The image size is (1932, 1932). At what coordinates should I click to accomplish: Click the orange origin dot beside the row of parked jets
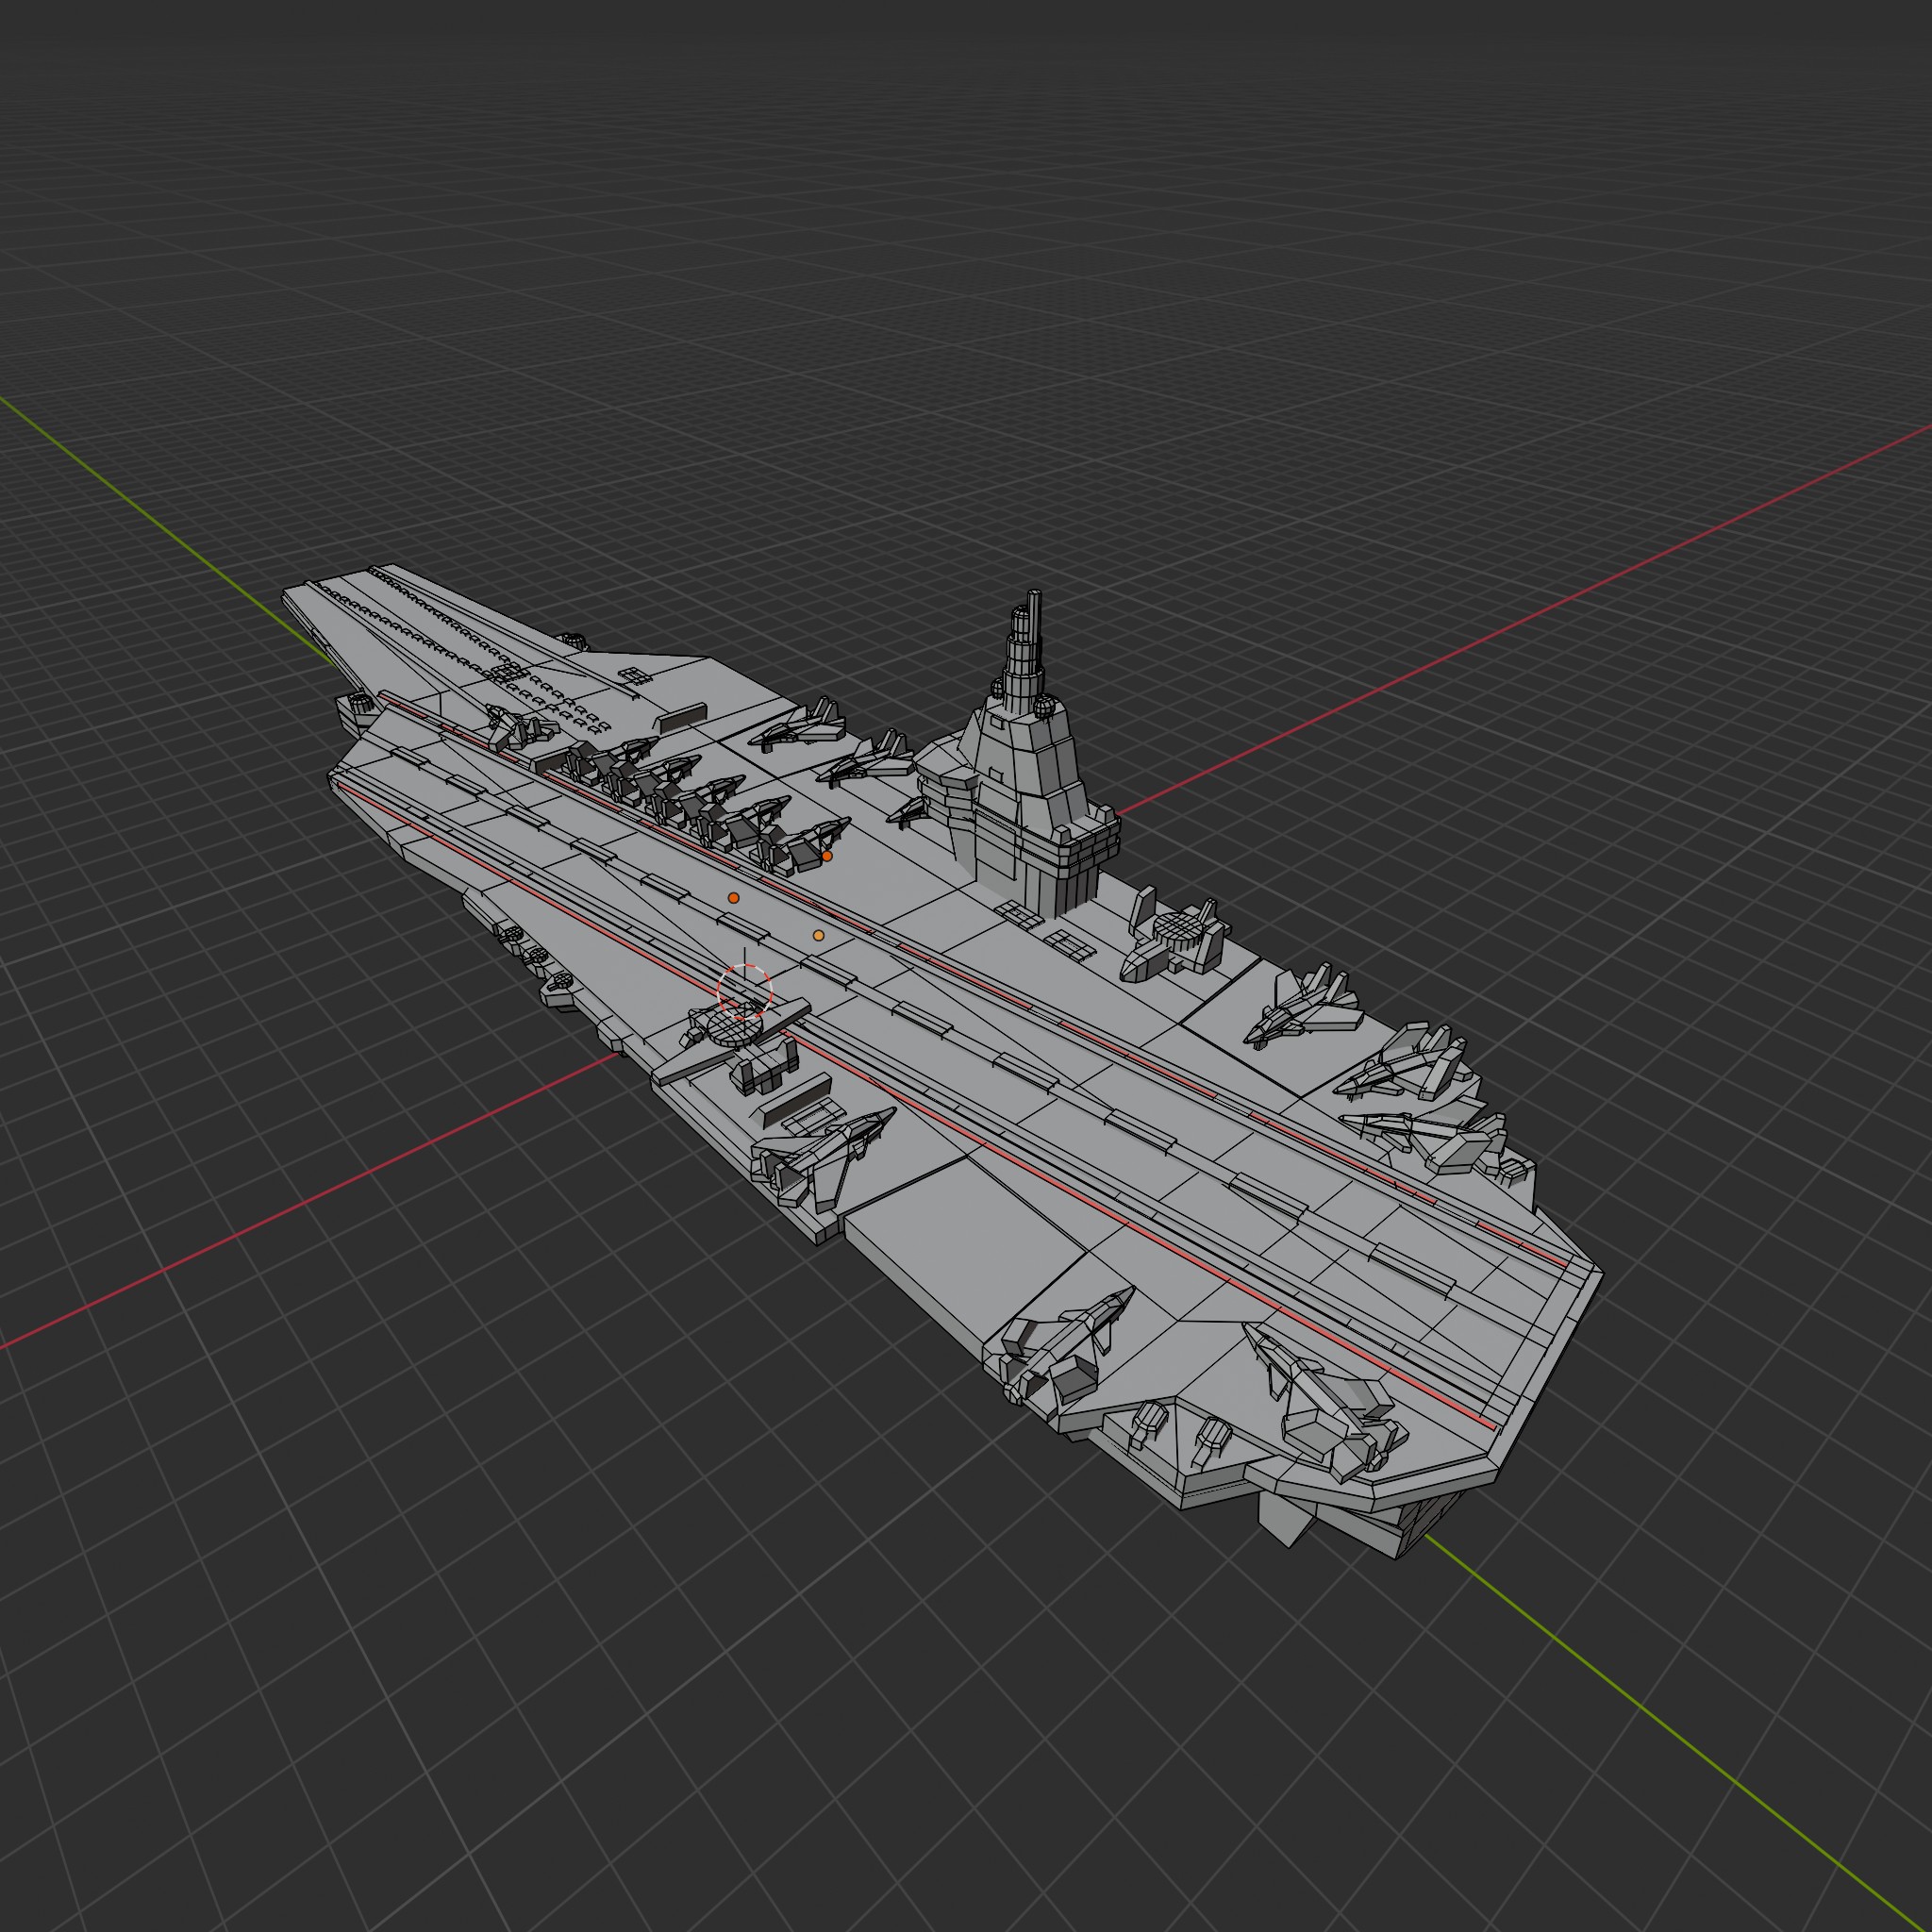point(826,856)
